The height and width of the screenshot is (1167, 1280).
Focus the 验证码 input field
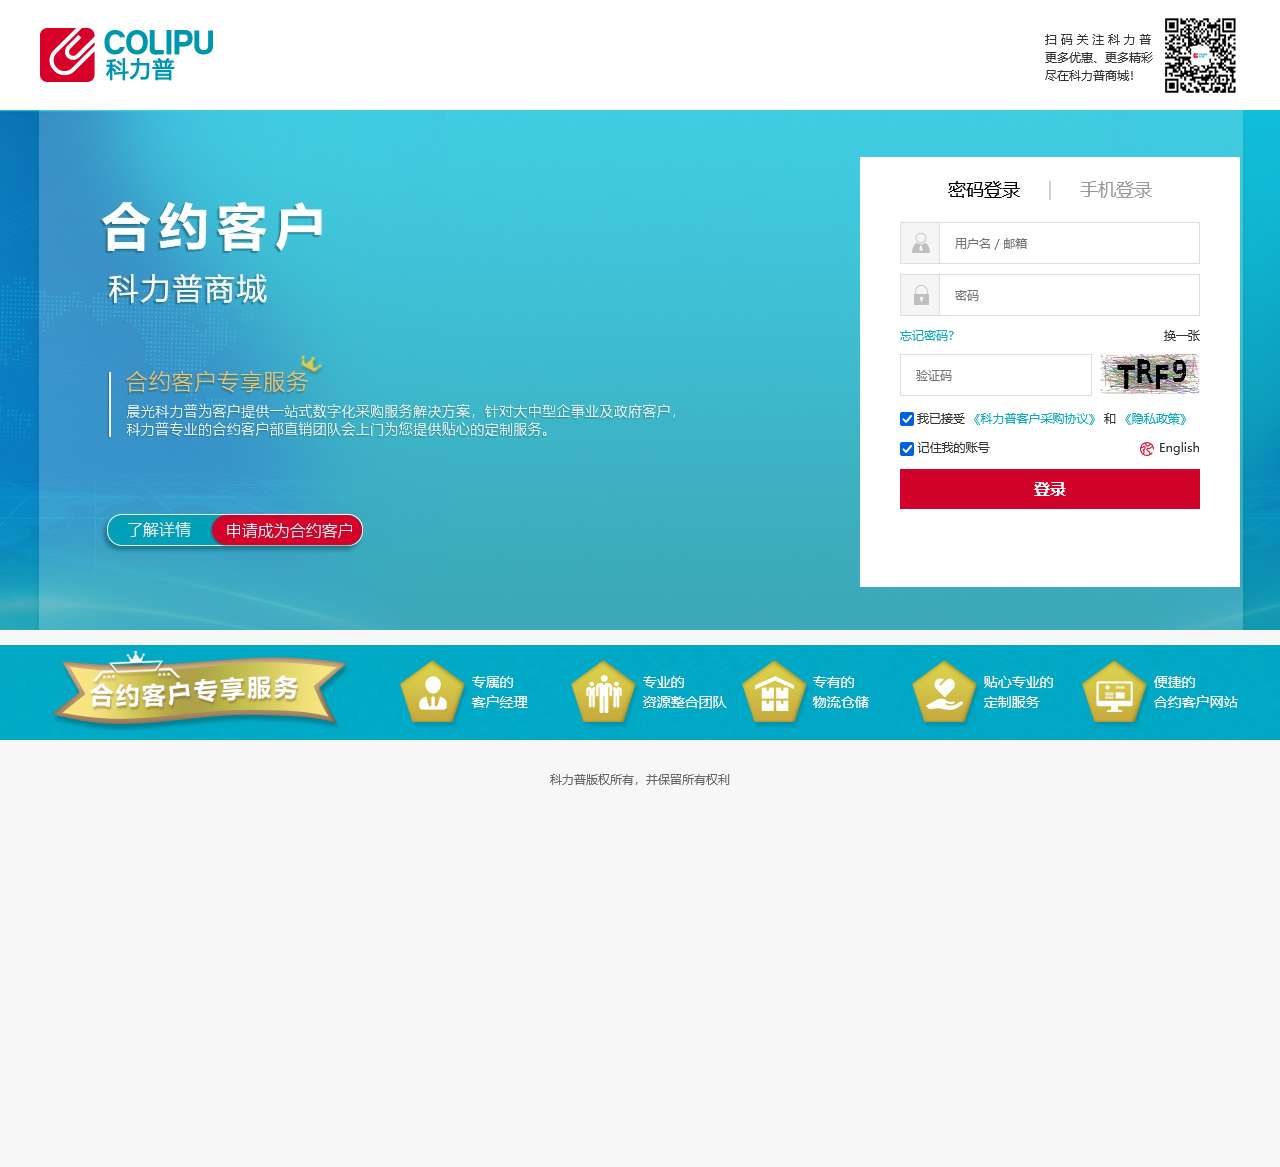996,375
